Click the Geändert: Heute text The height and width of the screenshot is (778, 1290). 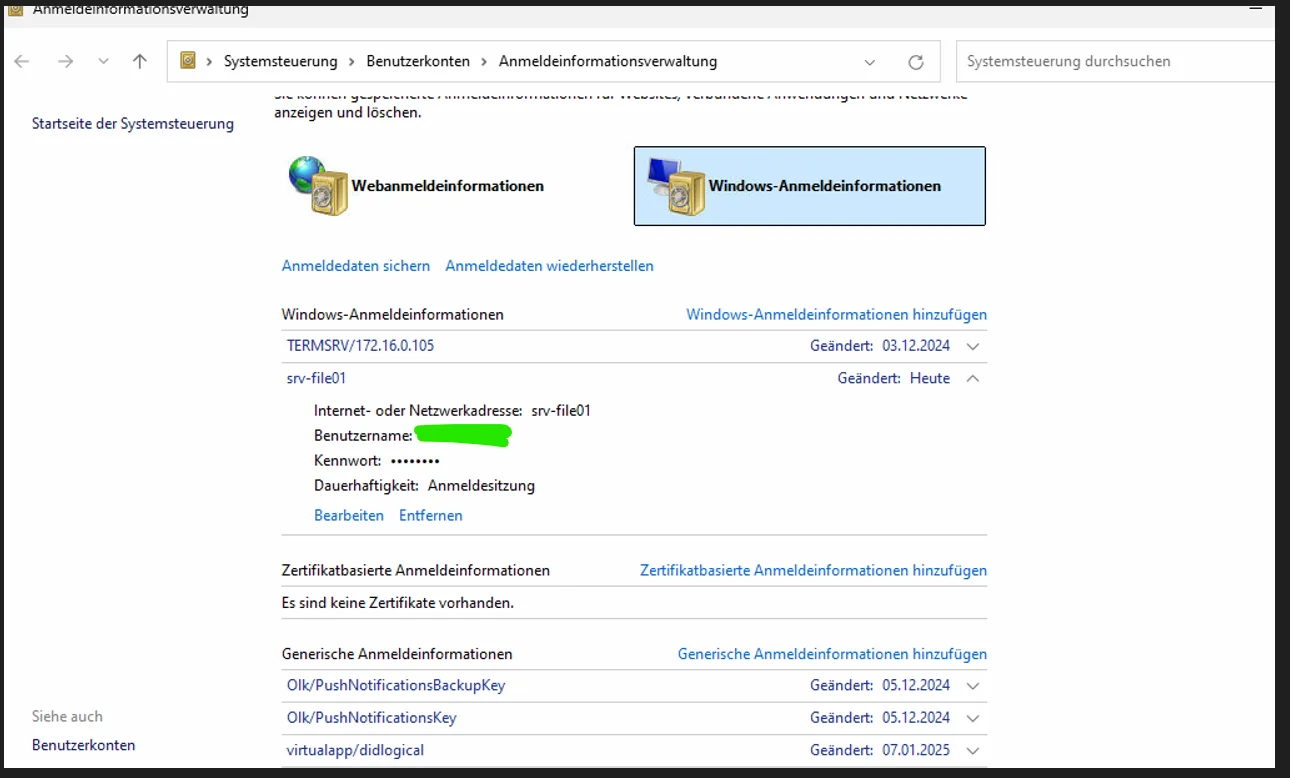click(893, 378)
